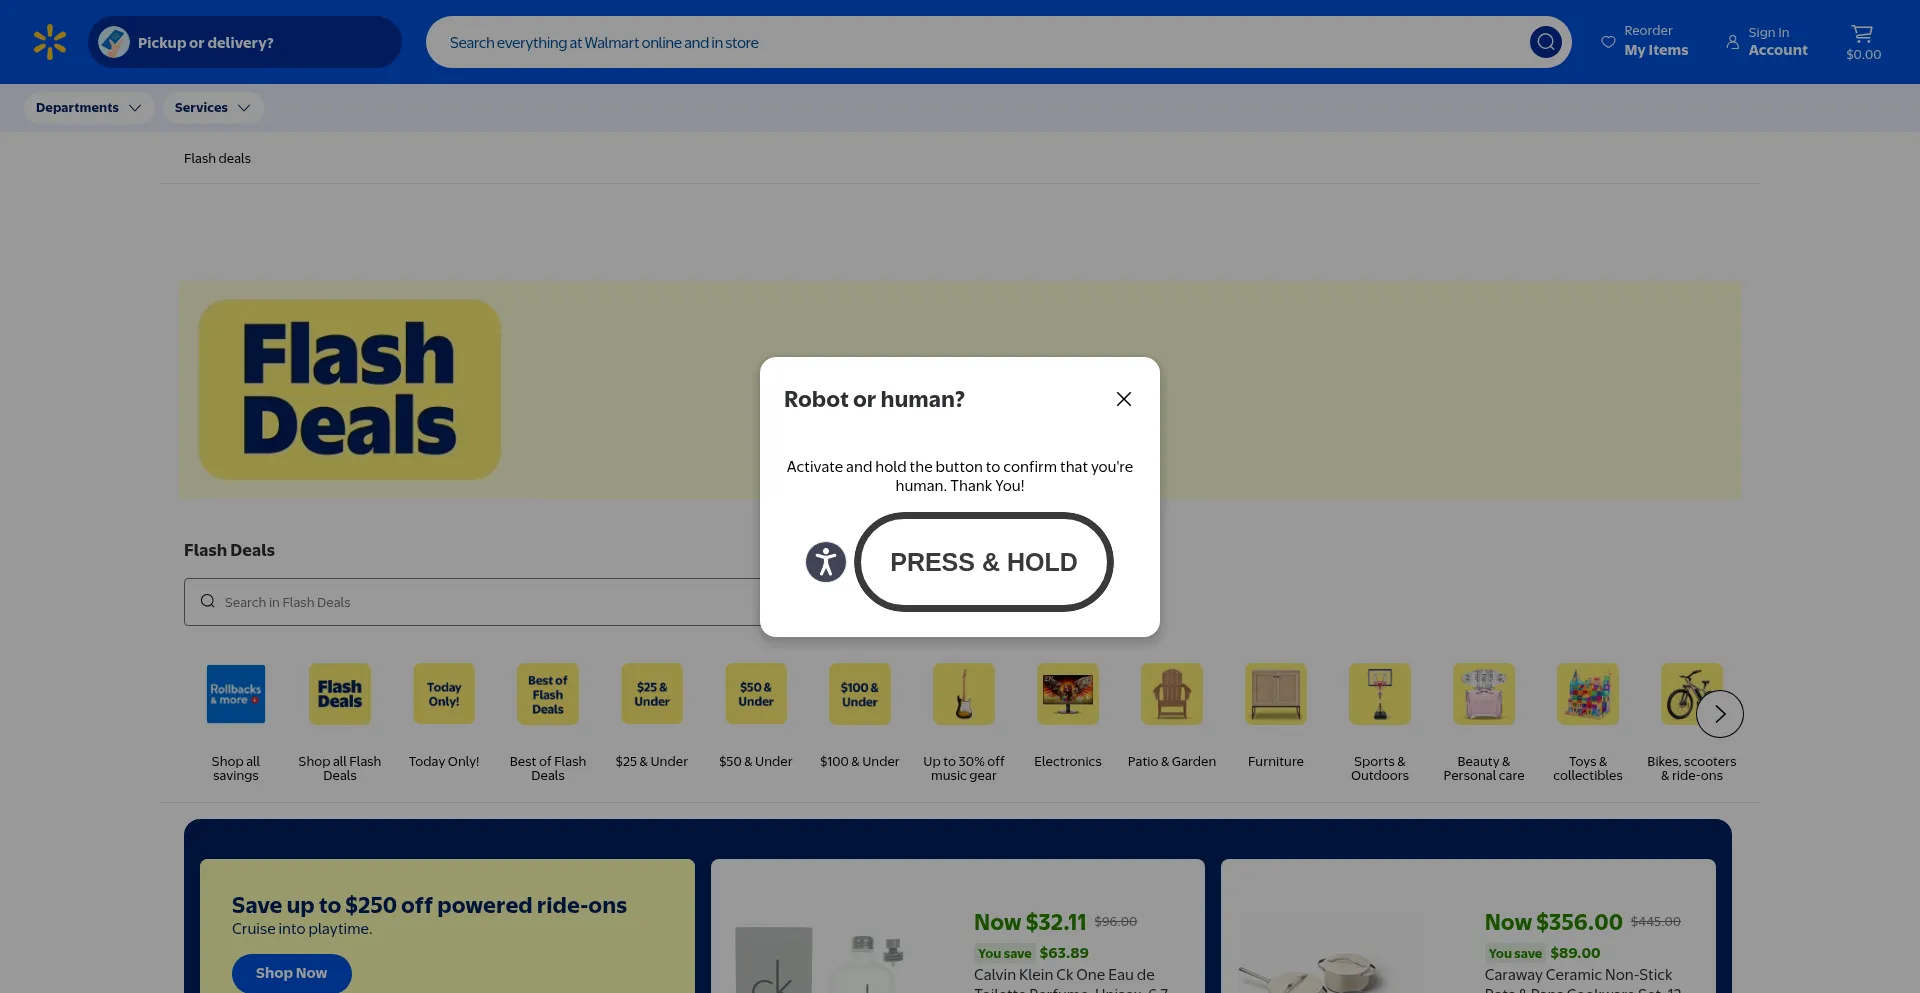Click the accessibility challenge icon
Viewport: 1920px width, 993px height.
(826, 562)
